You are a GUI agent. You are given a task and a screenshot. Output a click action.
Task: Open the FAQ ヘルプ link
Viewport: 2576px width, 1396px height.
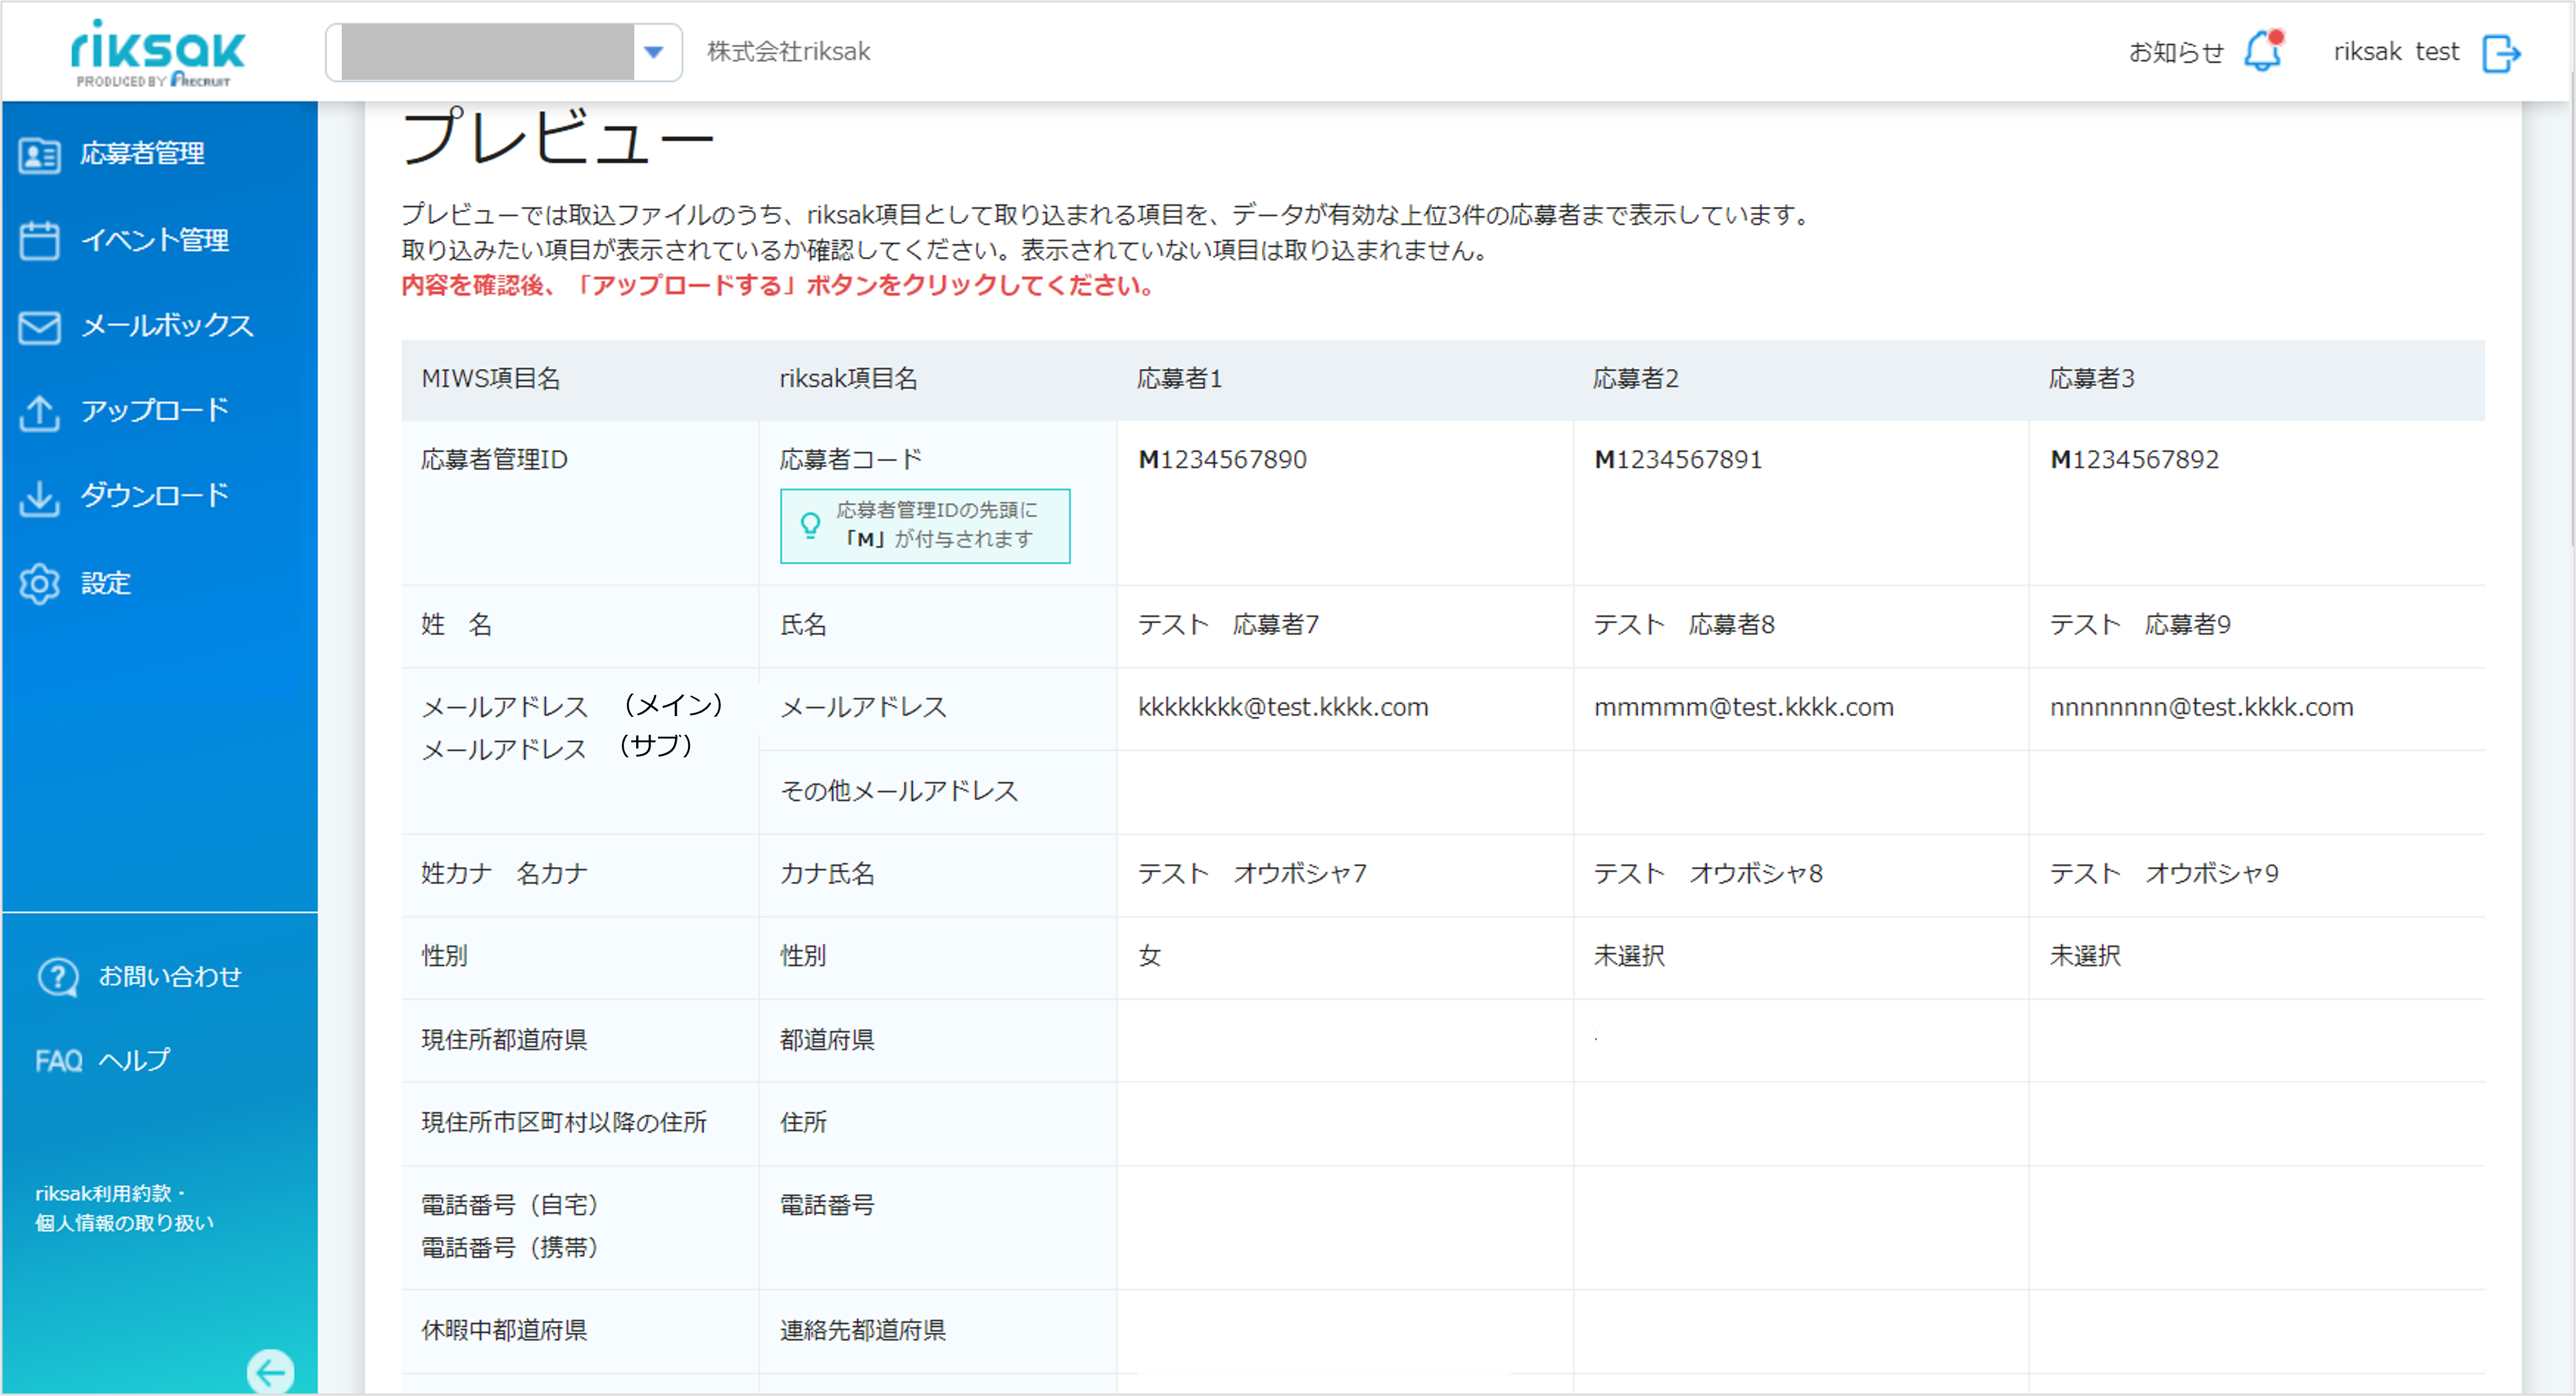(x=102, y=1061)
